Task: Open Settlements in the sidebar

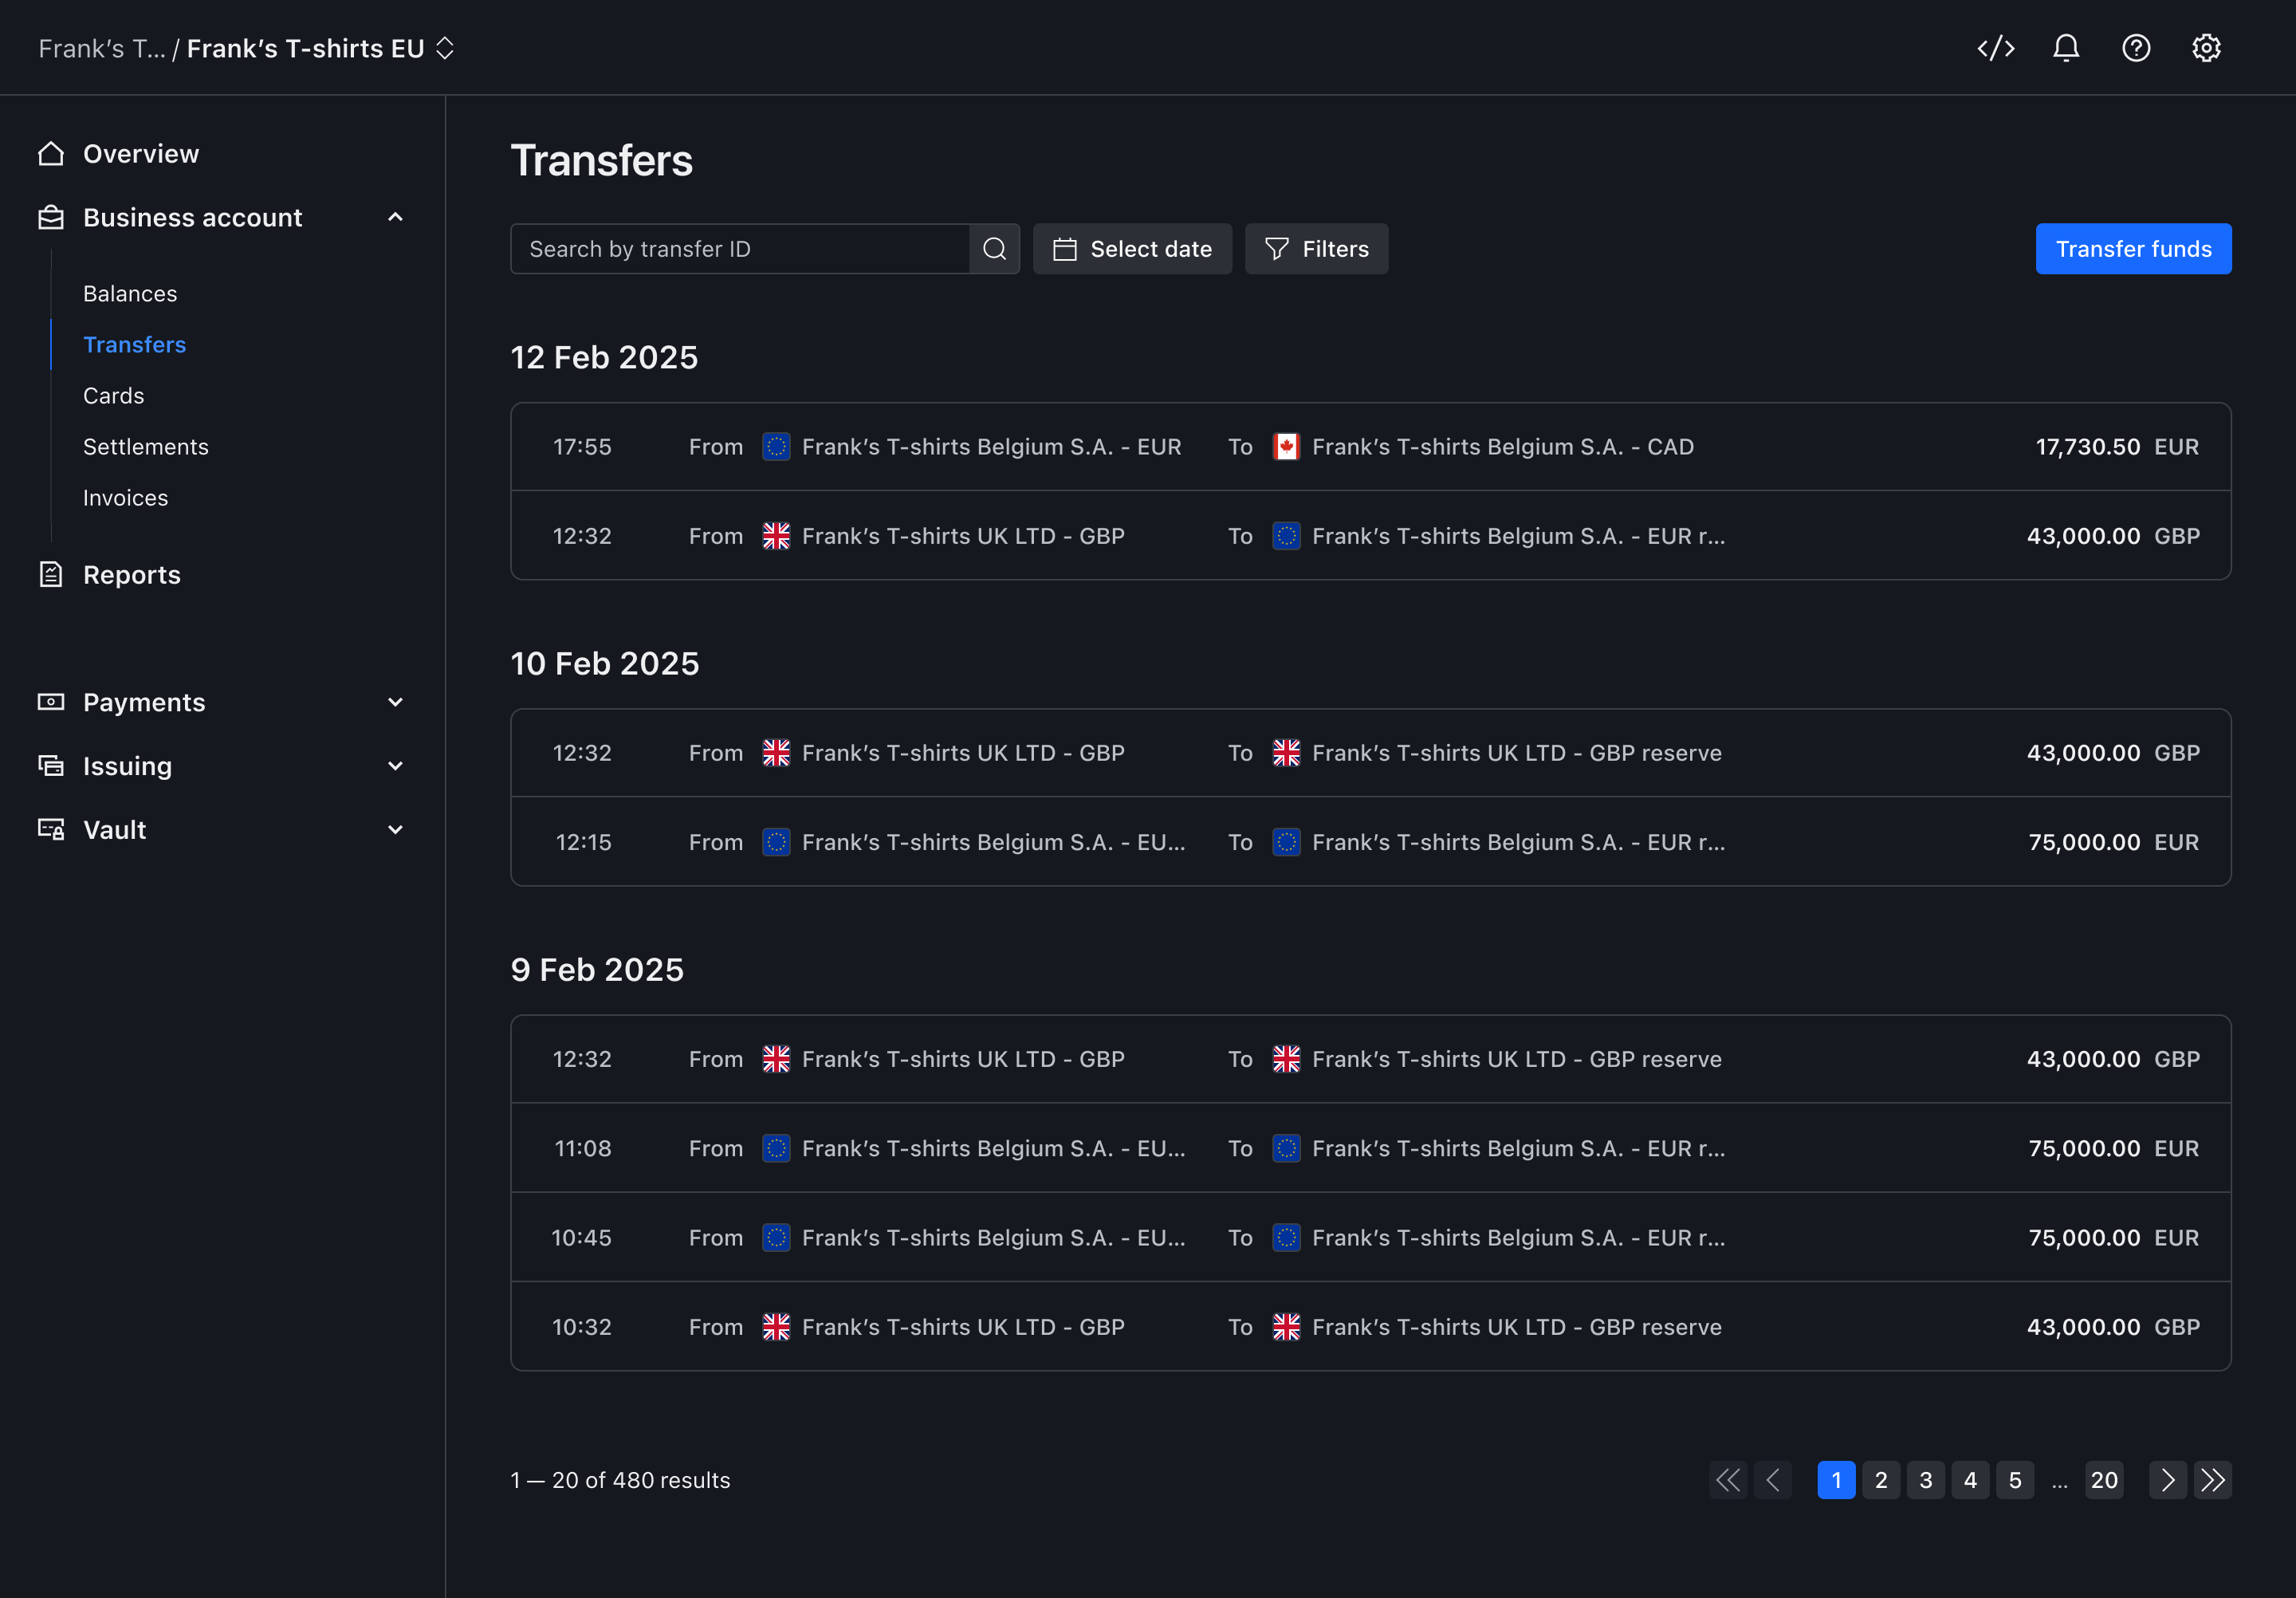Action: (146, 447)
